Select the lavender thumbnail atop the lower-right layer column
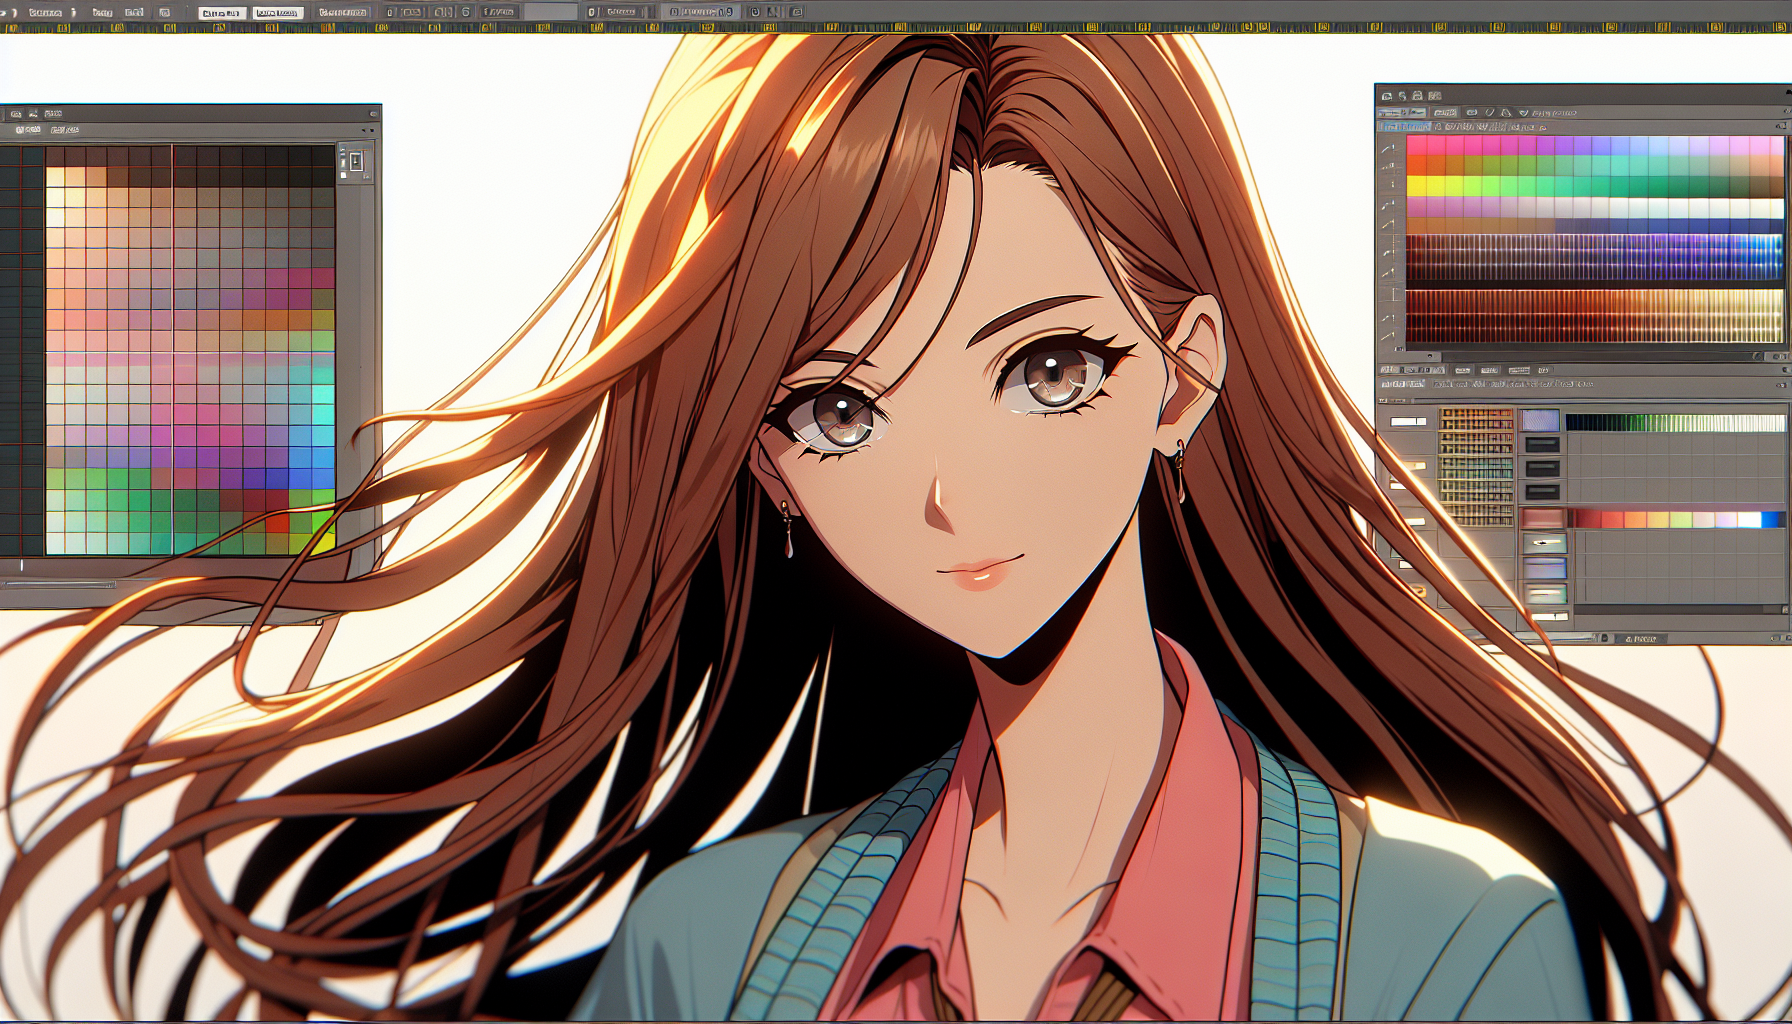1792x1024 pixels. (1541, 420)
